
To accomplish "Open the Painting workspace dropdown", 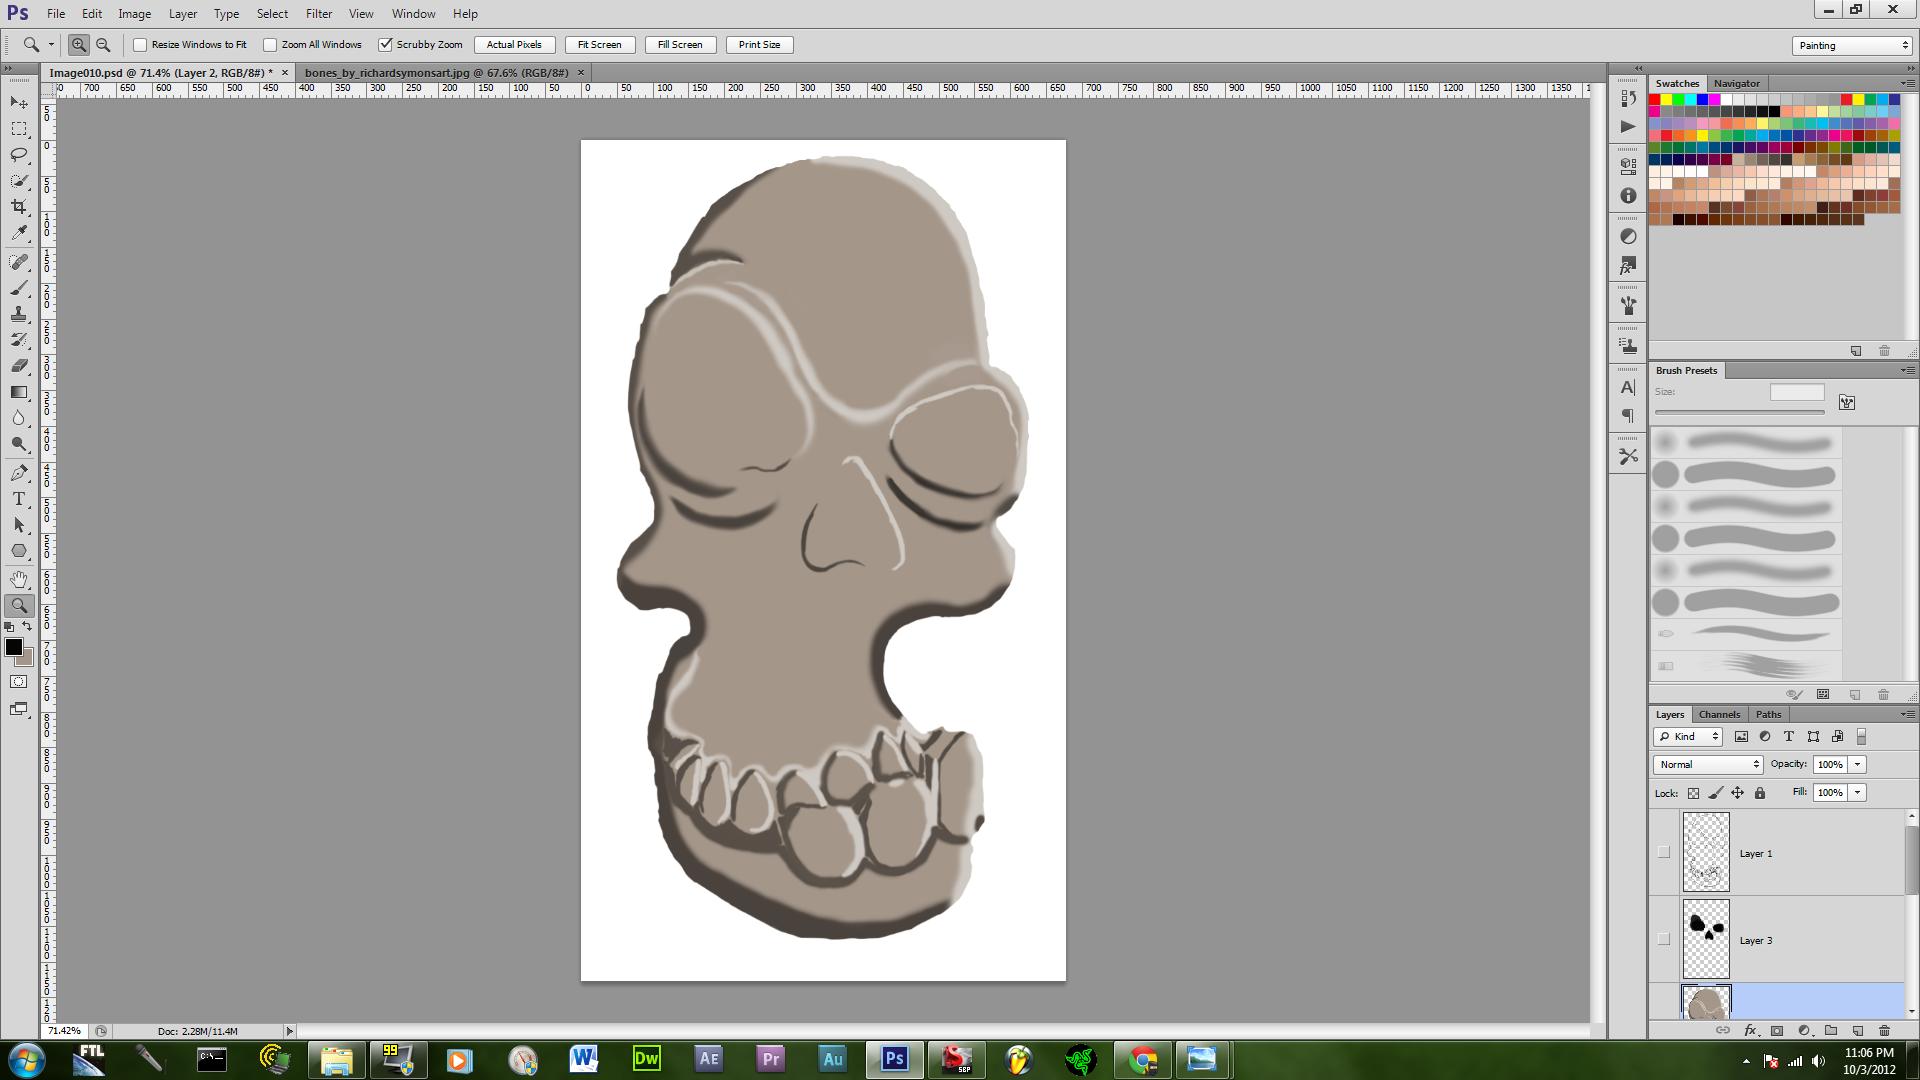I will [1852, 45].
